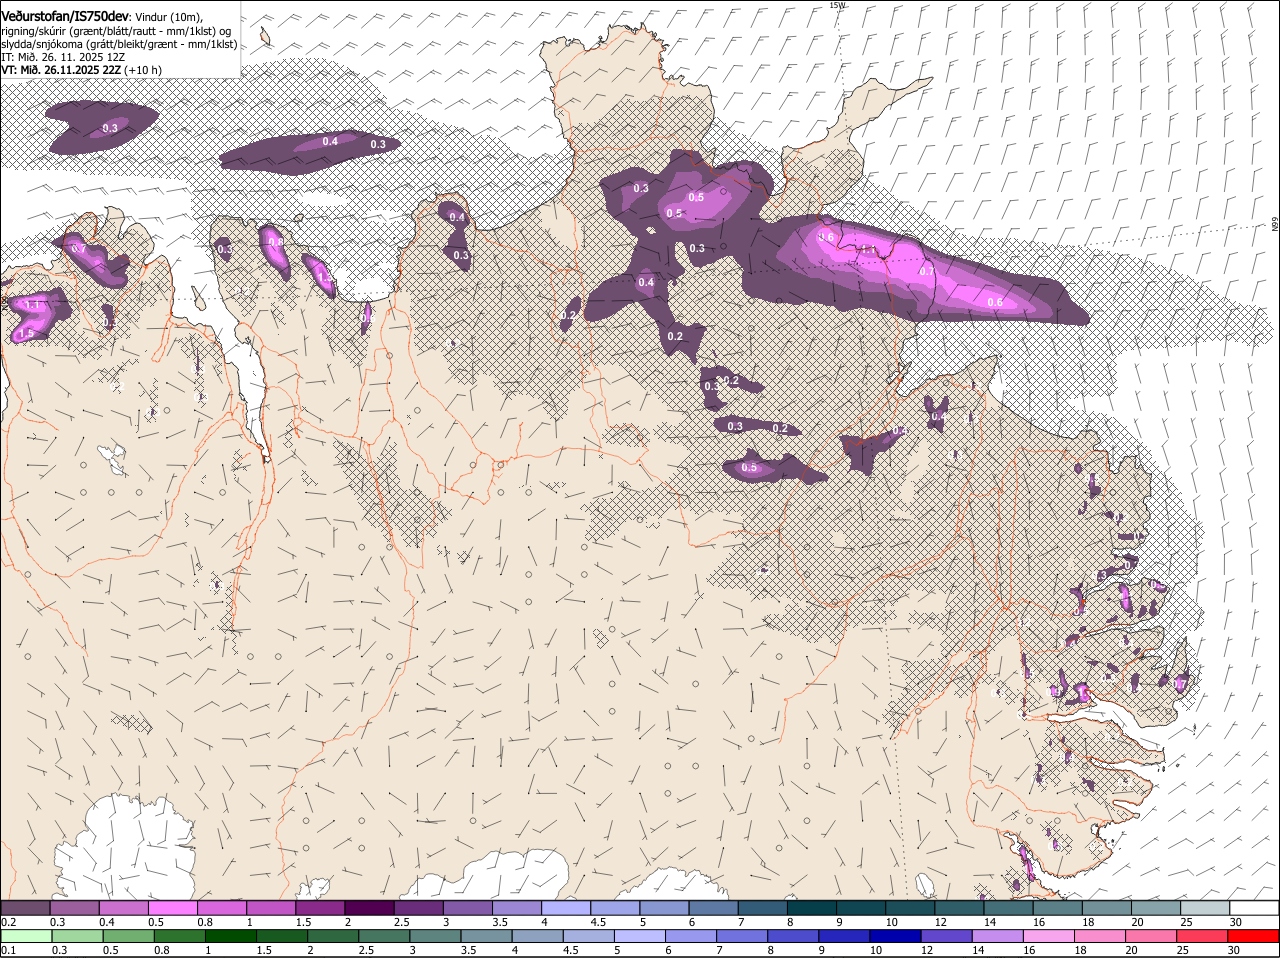This screenshot has height=958, width=1280.
Task: Choose the upper legend swatch starting at 3.5
Action: point(516,908)
